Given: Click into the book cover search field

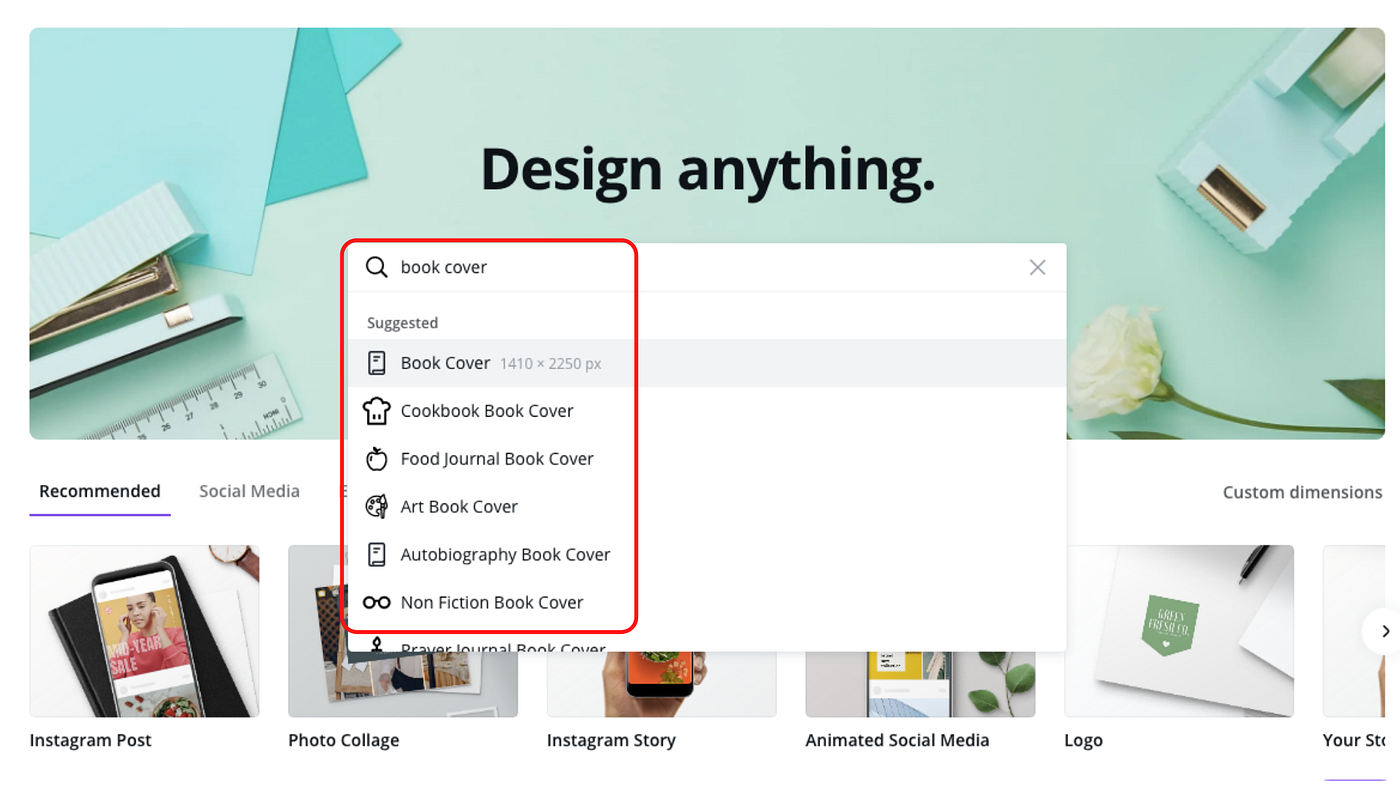Looking at the screenshot, I should [x=706, y=267].
